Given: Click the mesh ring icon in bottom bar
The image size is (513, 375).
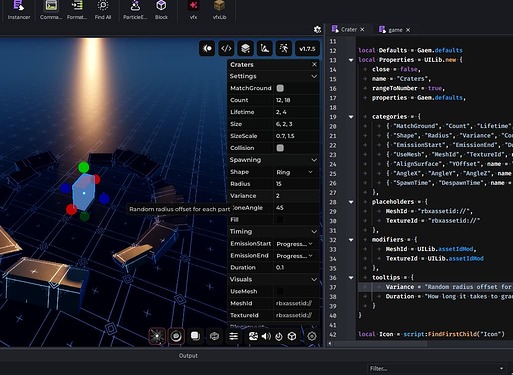Looking at the screenshot, I should pyautogui.click(x=214, y=336).
